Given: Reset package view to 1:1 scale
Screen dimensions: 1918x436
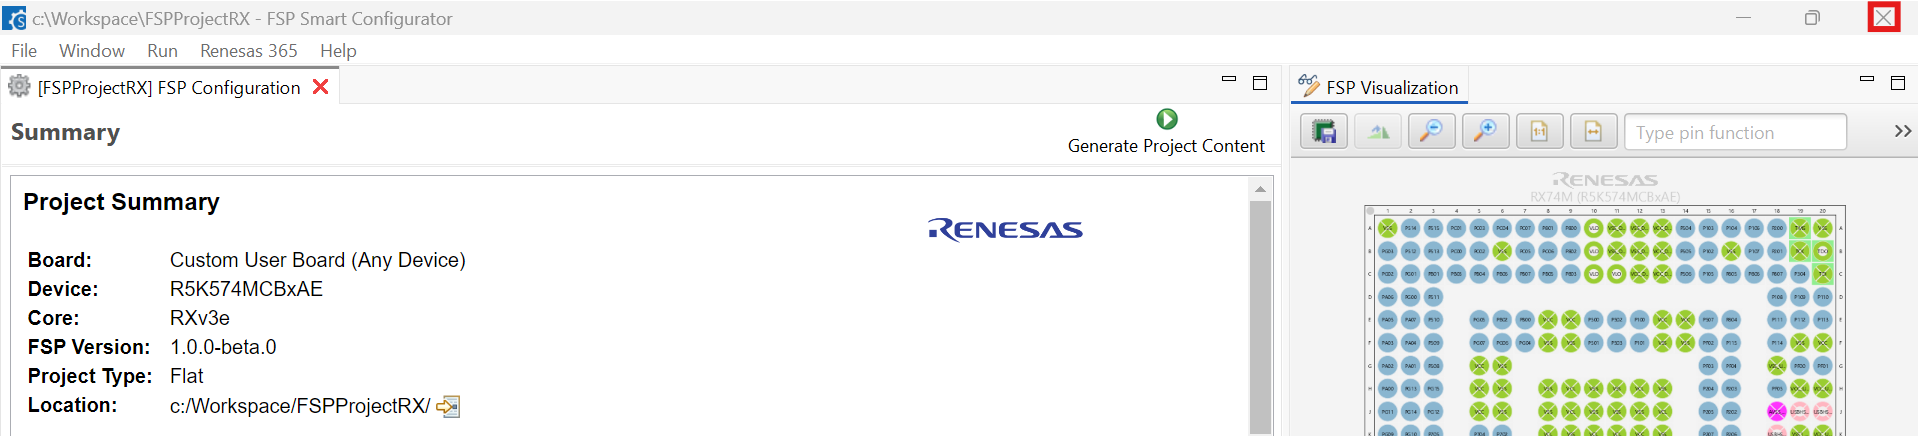Looking at the screenshot, I should [1540, 132].
